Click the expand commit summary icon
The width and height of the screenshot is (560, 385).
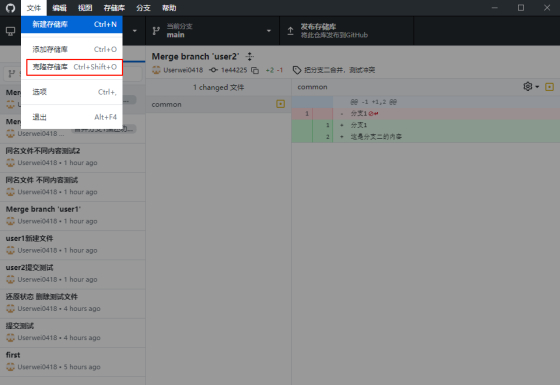click(250, 56)
